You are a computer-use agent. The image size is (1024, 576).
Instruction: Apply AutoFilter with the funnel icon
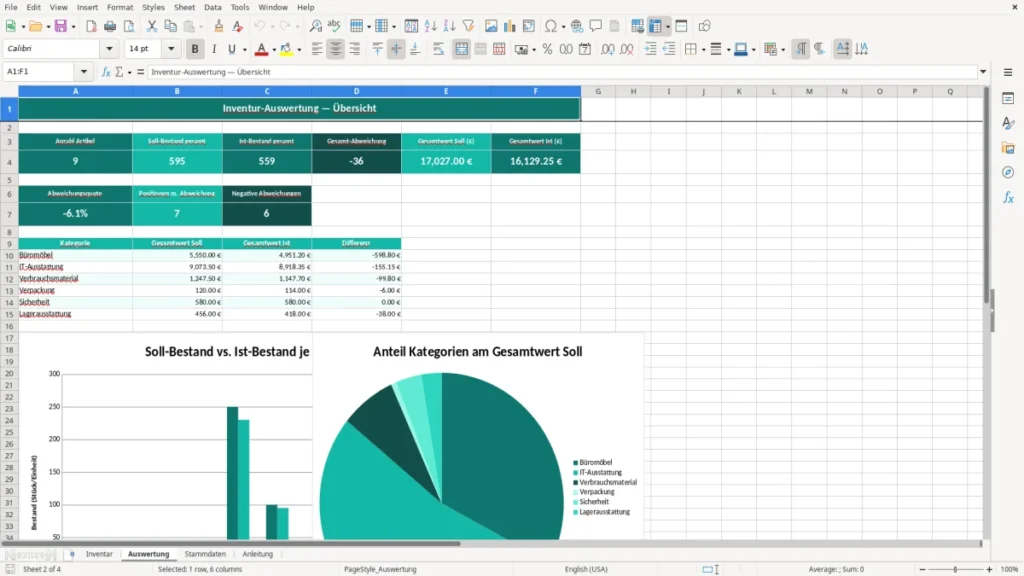coord(468,26)
